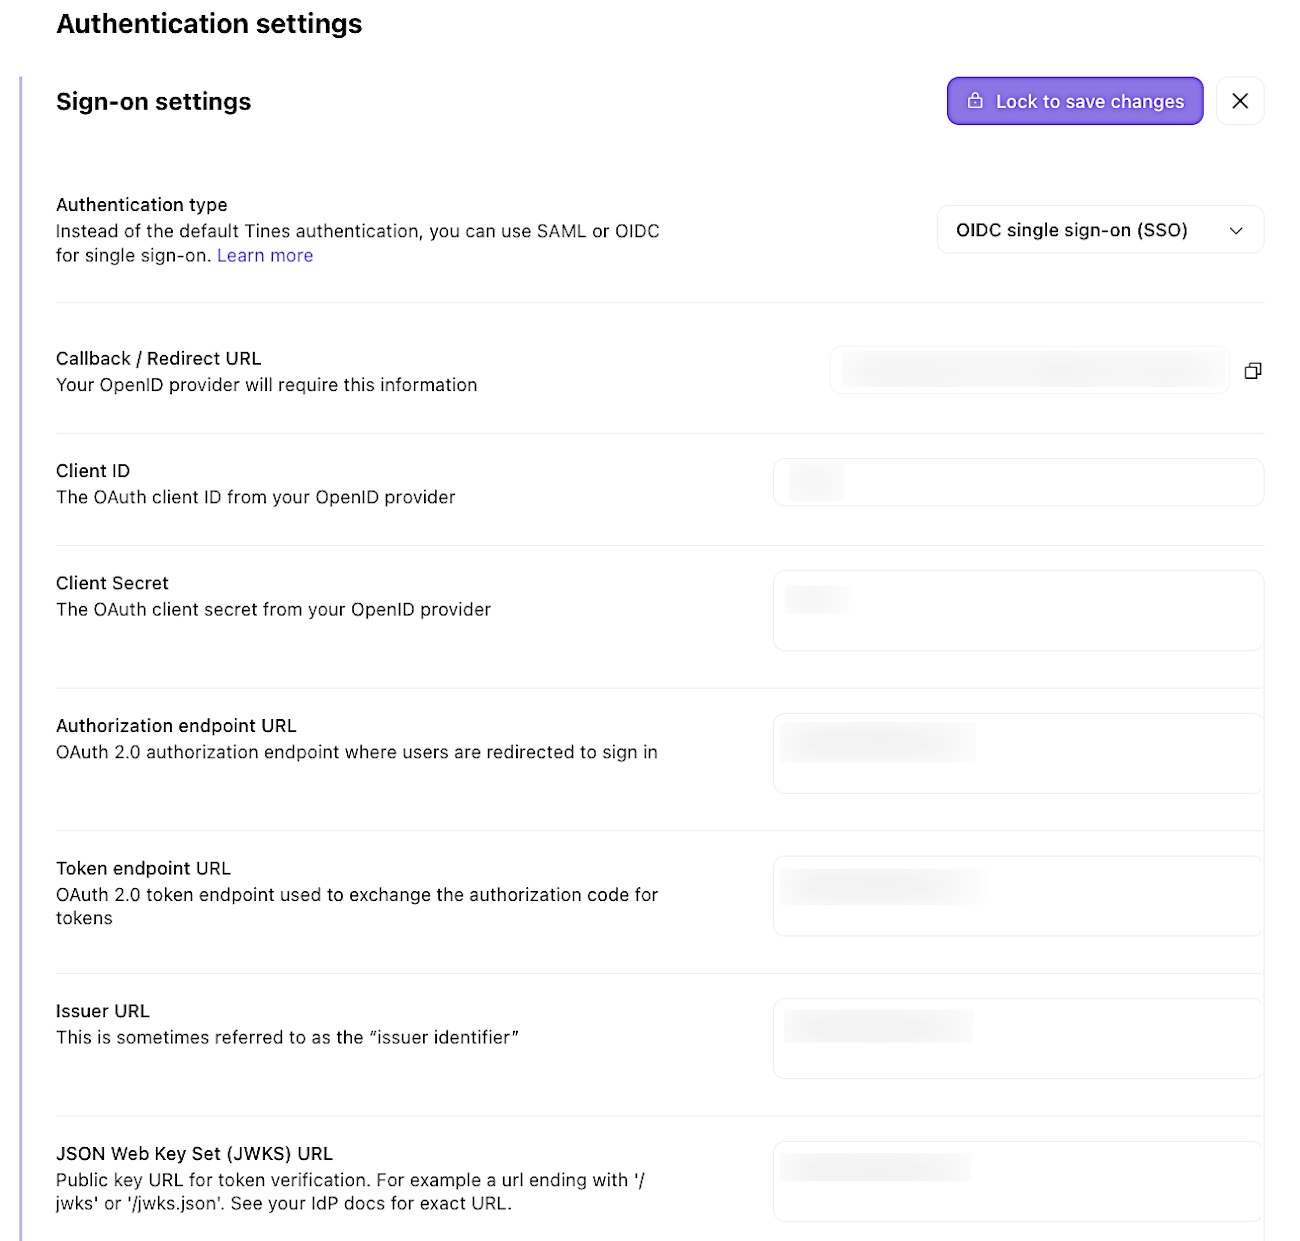The height and width of the screenshot is (1241, 1300).
Task: Click the Token endpoint URL label
Action: (x=143, y=868)
